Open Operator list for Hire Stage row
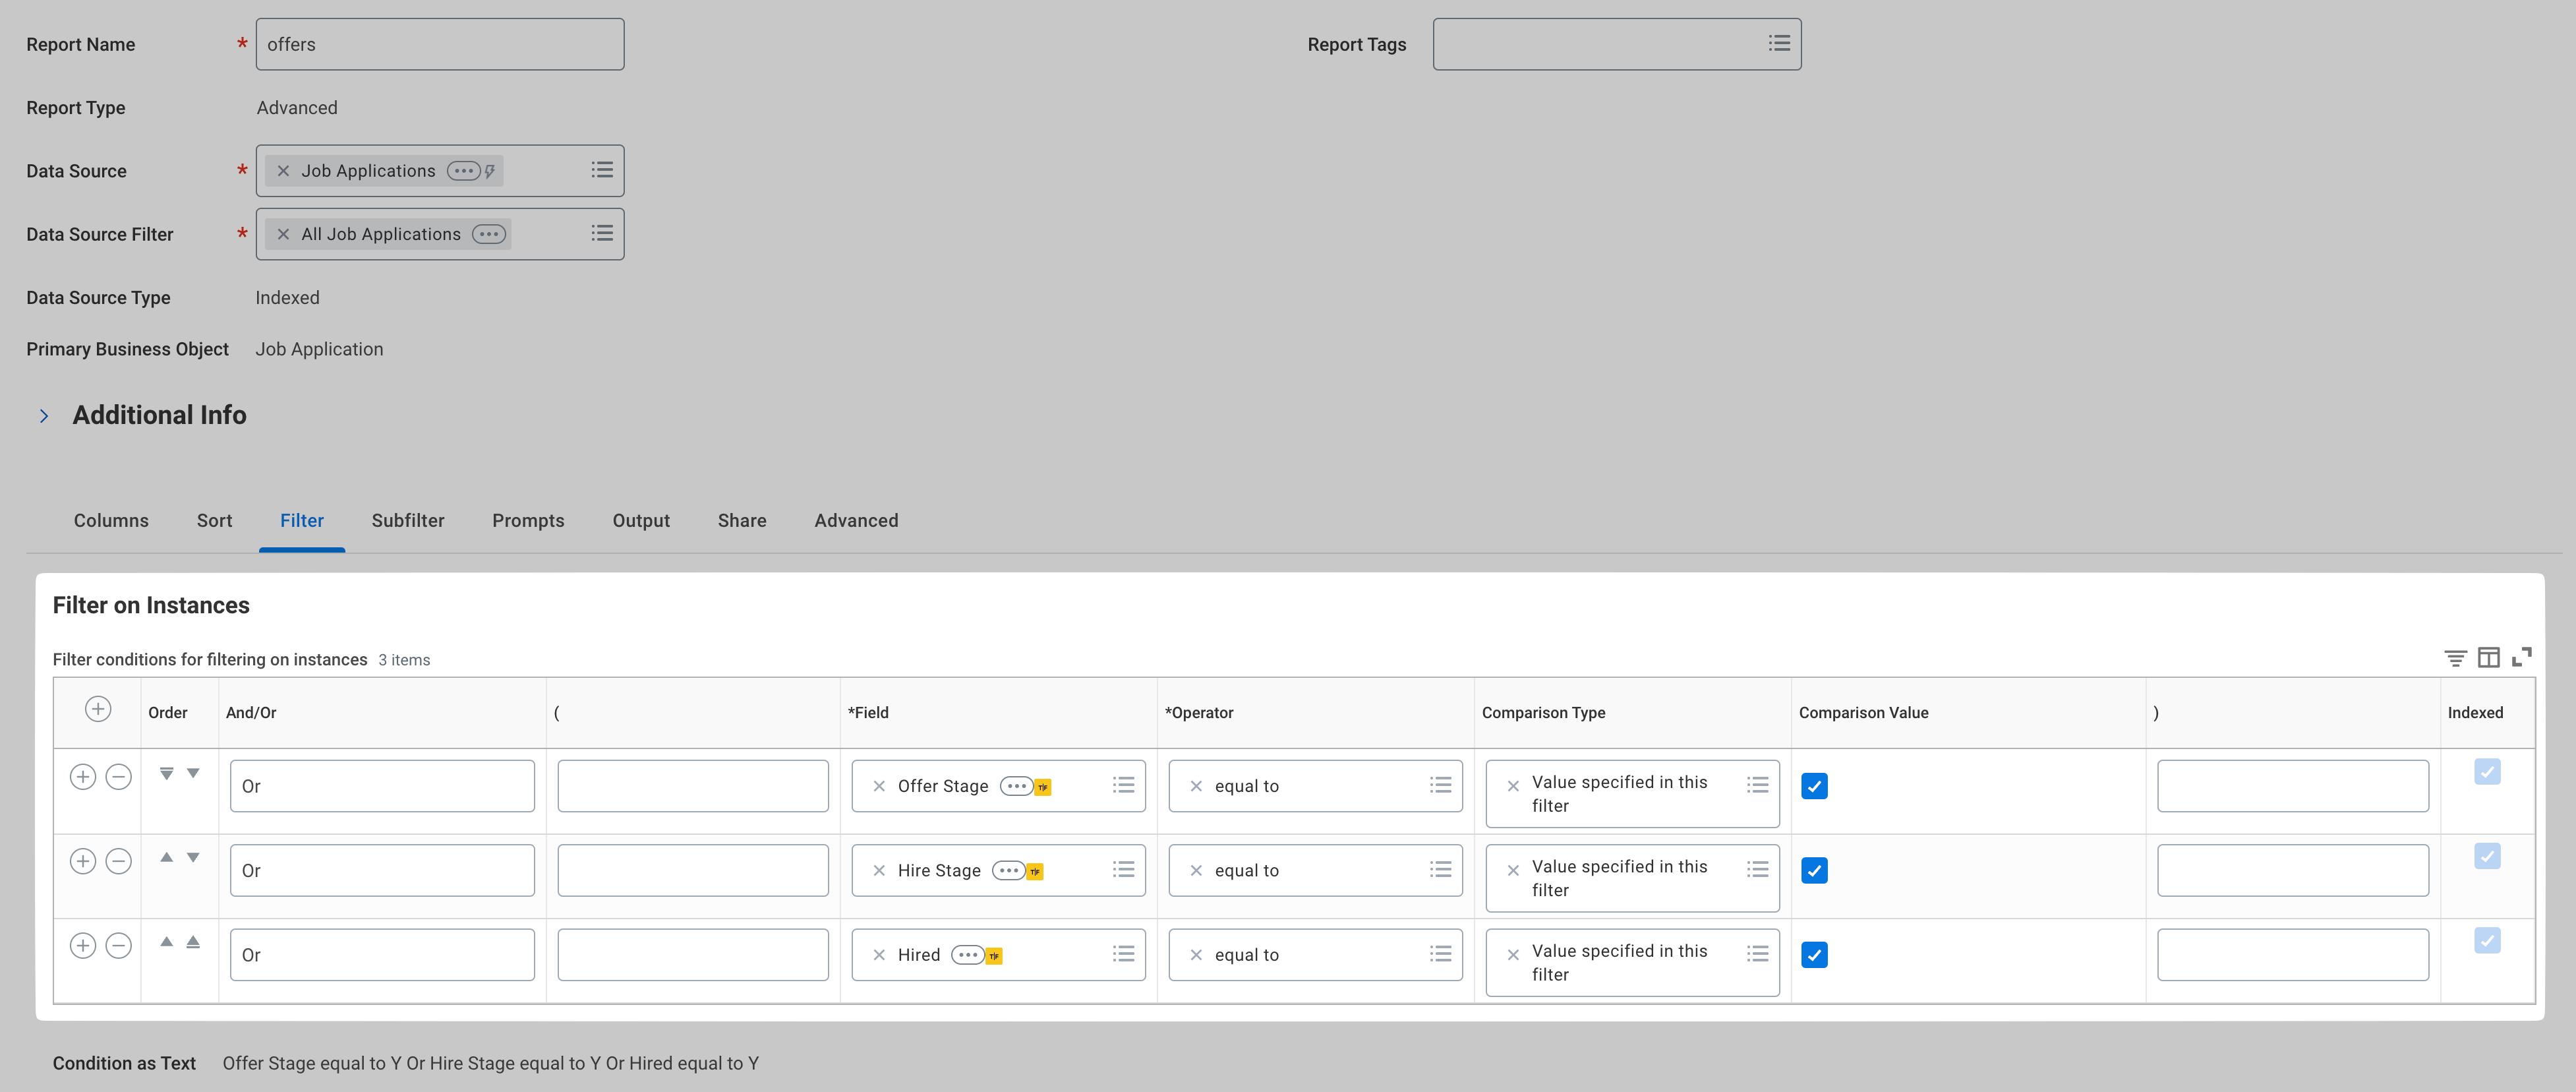Screen dimensions: 2576x1092 pos(1440,870)
